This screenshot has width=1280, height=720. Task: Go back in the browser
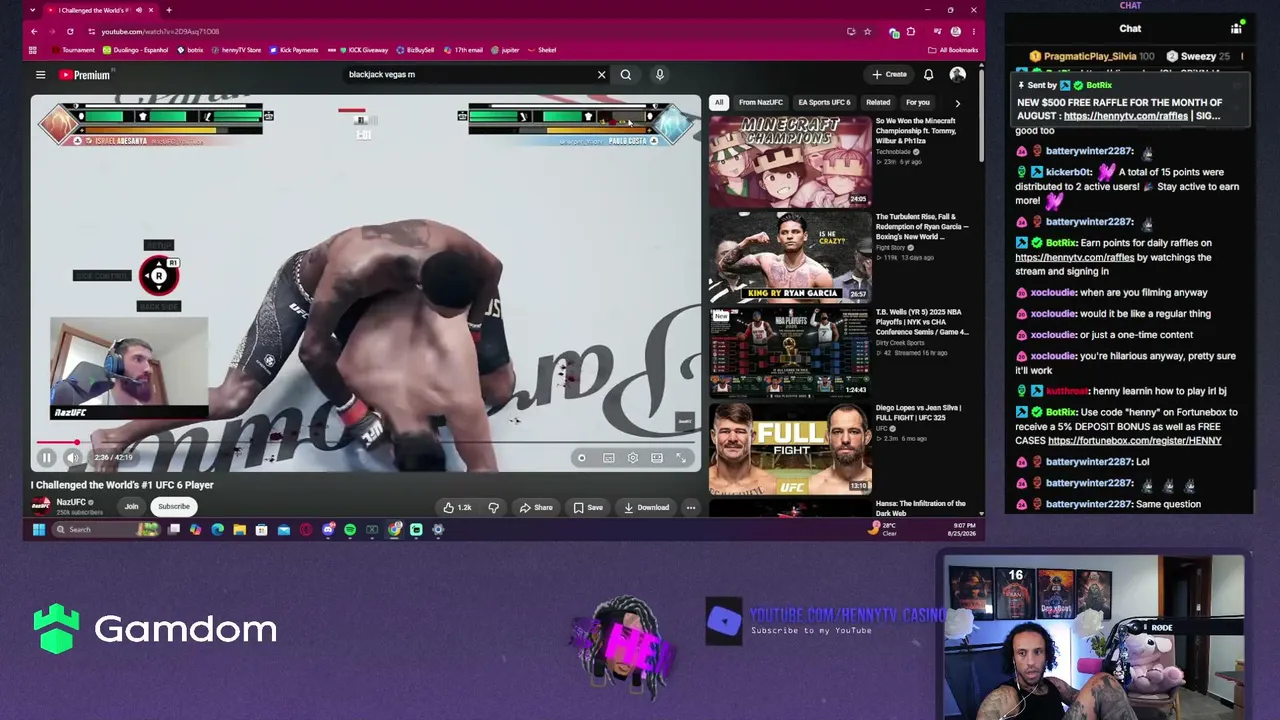tap(34, 31)
